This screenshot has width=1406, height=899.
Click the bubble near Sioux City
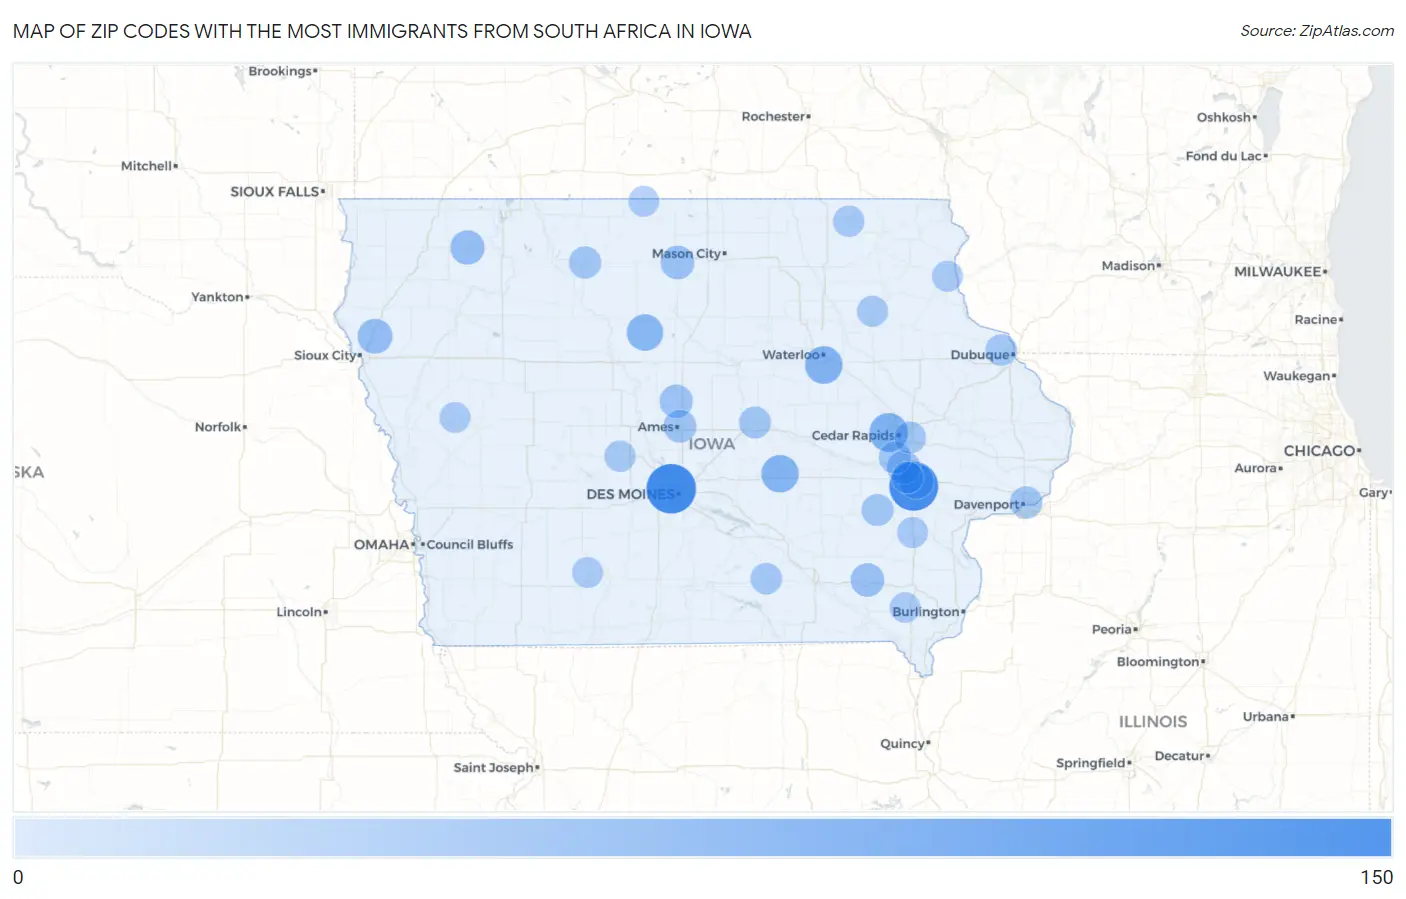[x=375, y=337]
